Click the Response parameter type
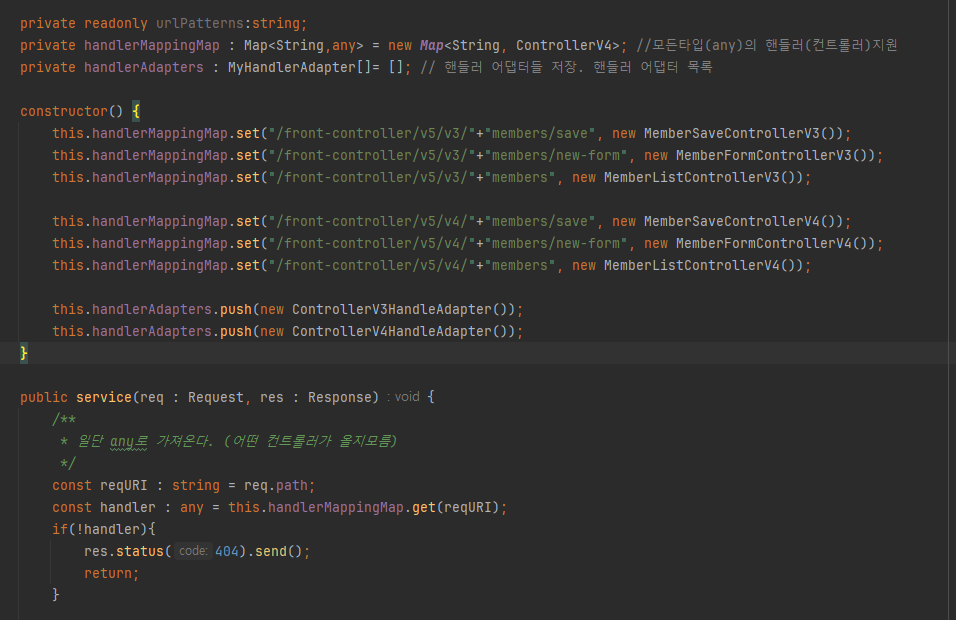 (340, 397)
